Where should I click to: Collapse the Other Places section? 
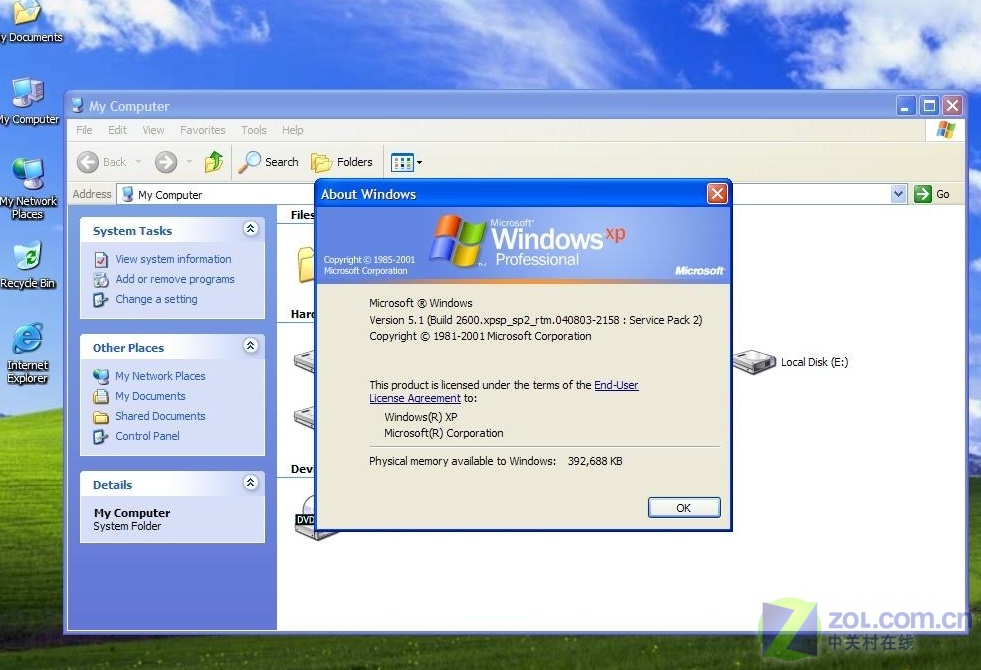coord(249,346)
